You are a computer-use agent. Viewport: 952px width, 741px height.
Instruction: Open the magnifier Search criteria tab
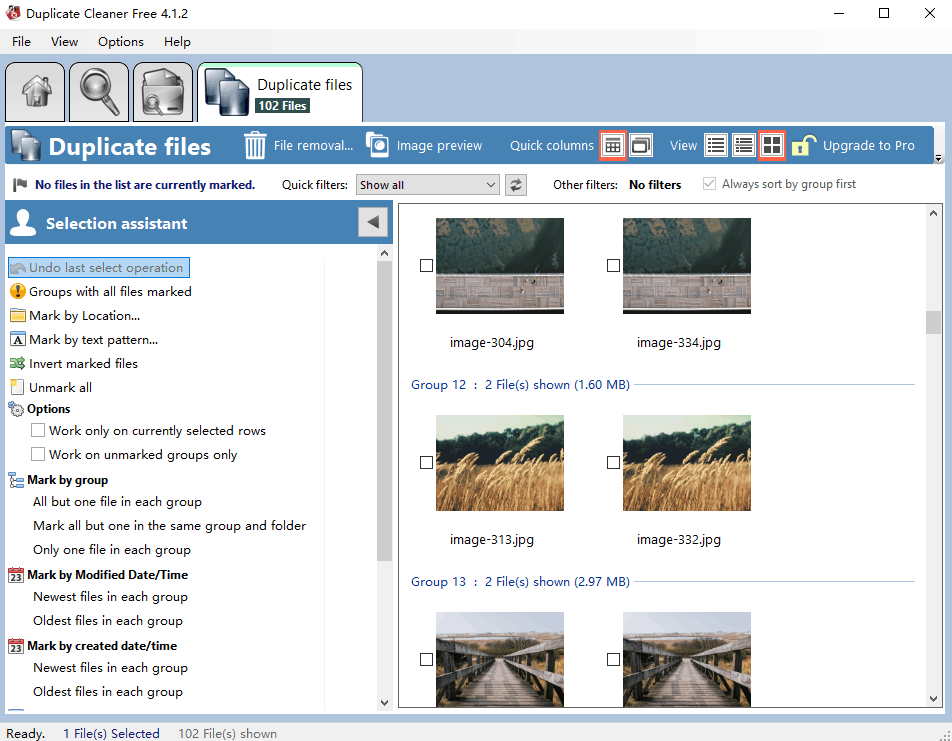[99, 92]
